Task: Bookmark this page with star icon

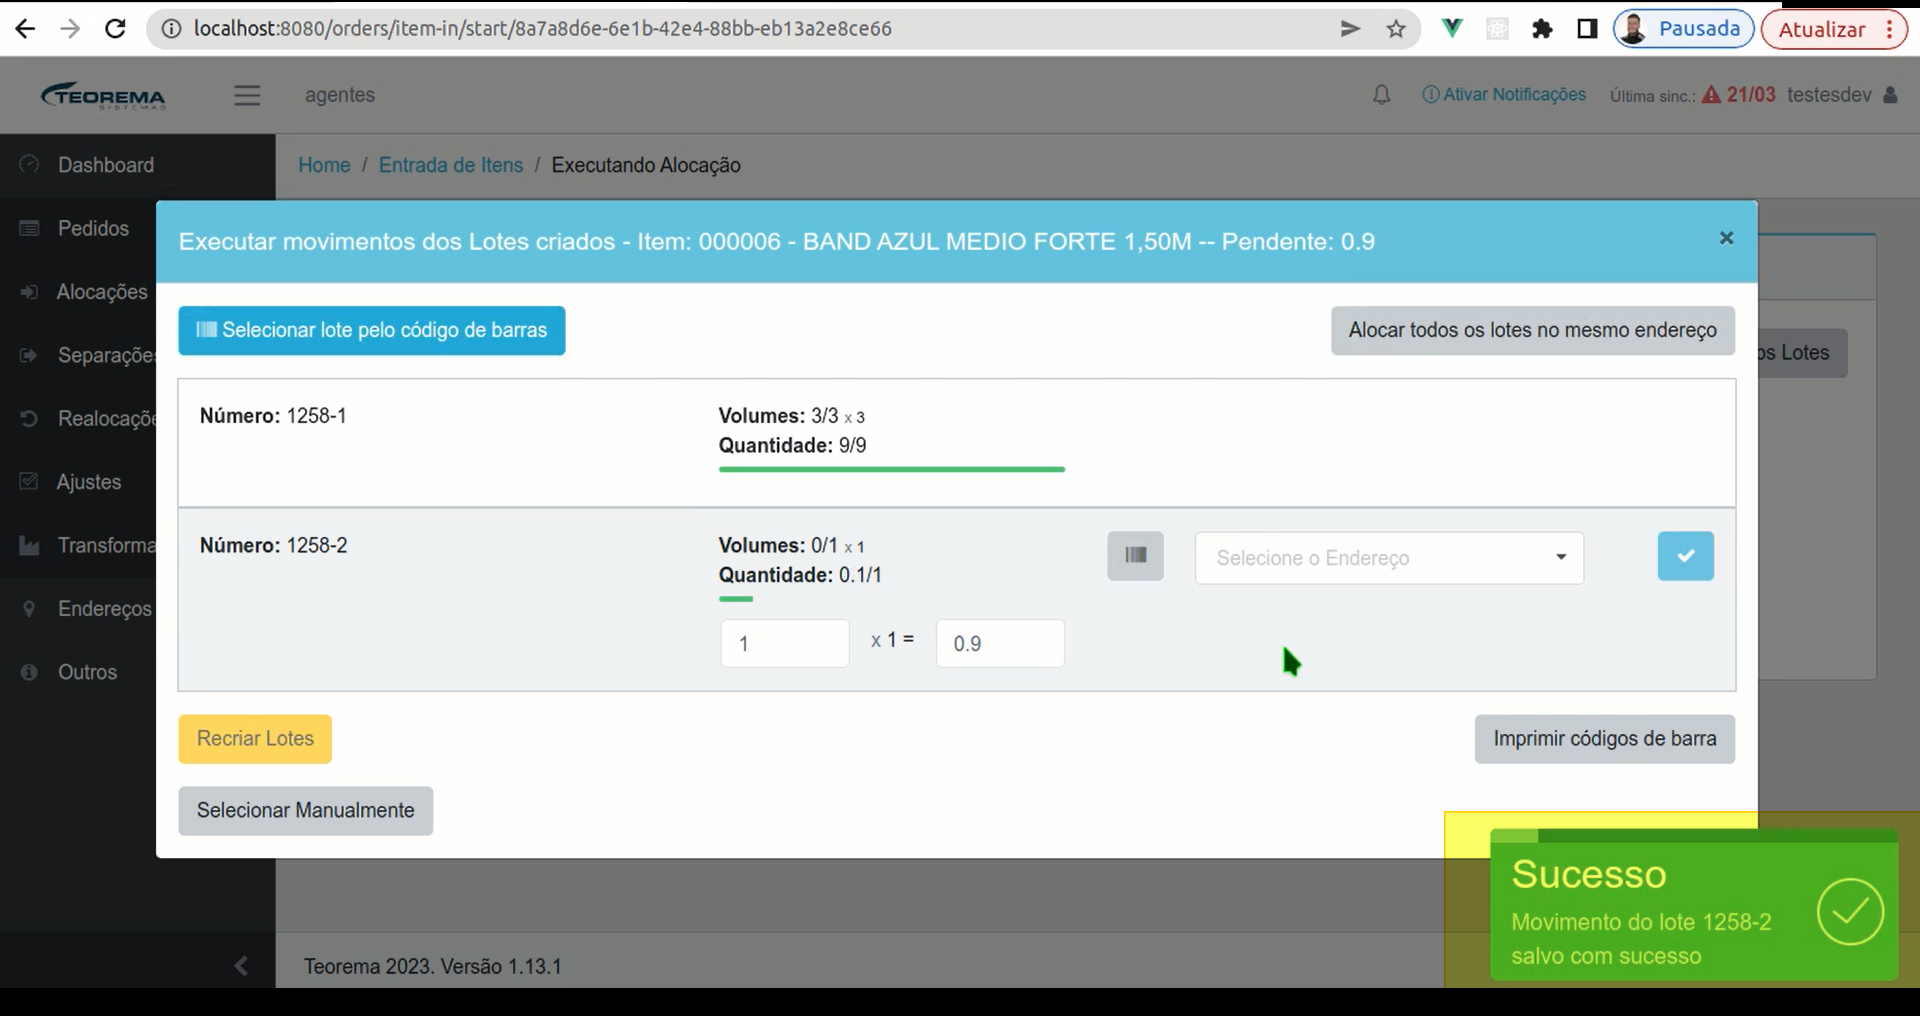Action: point(1396,29)
